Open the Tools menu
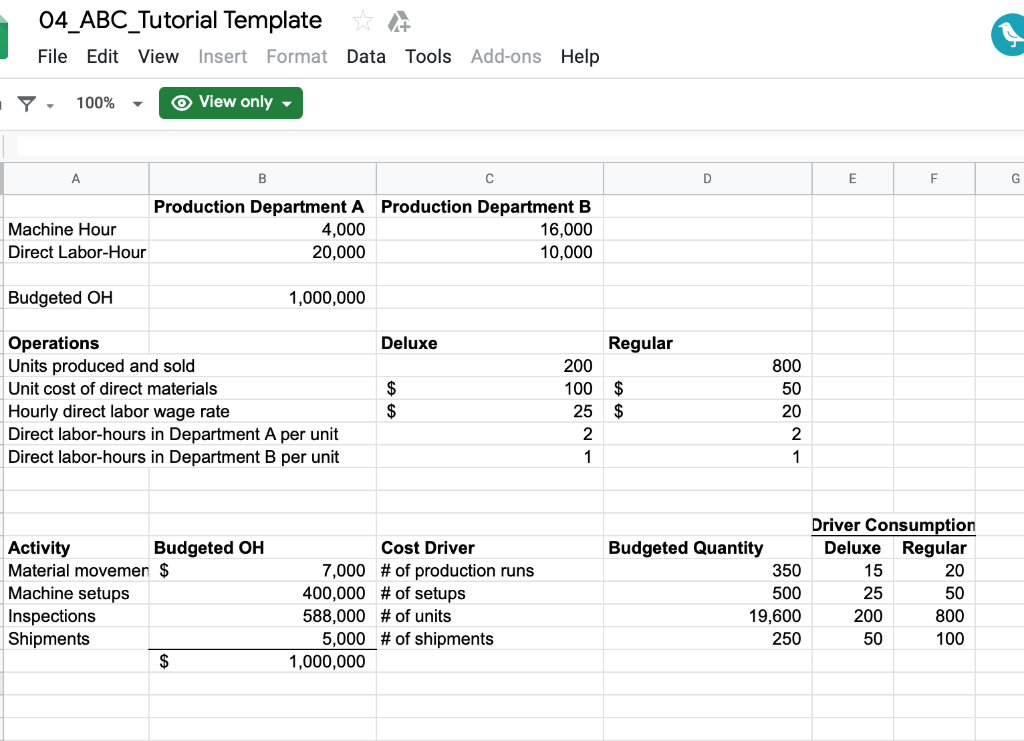 pos(428,57)
